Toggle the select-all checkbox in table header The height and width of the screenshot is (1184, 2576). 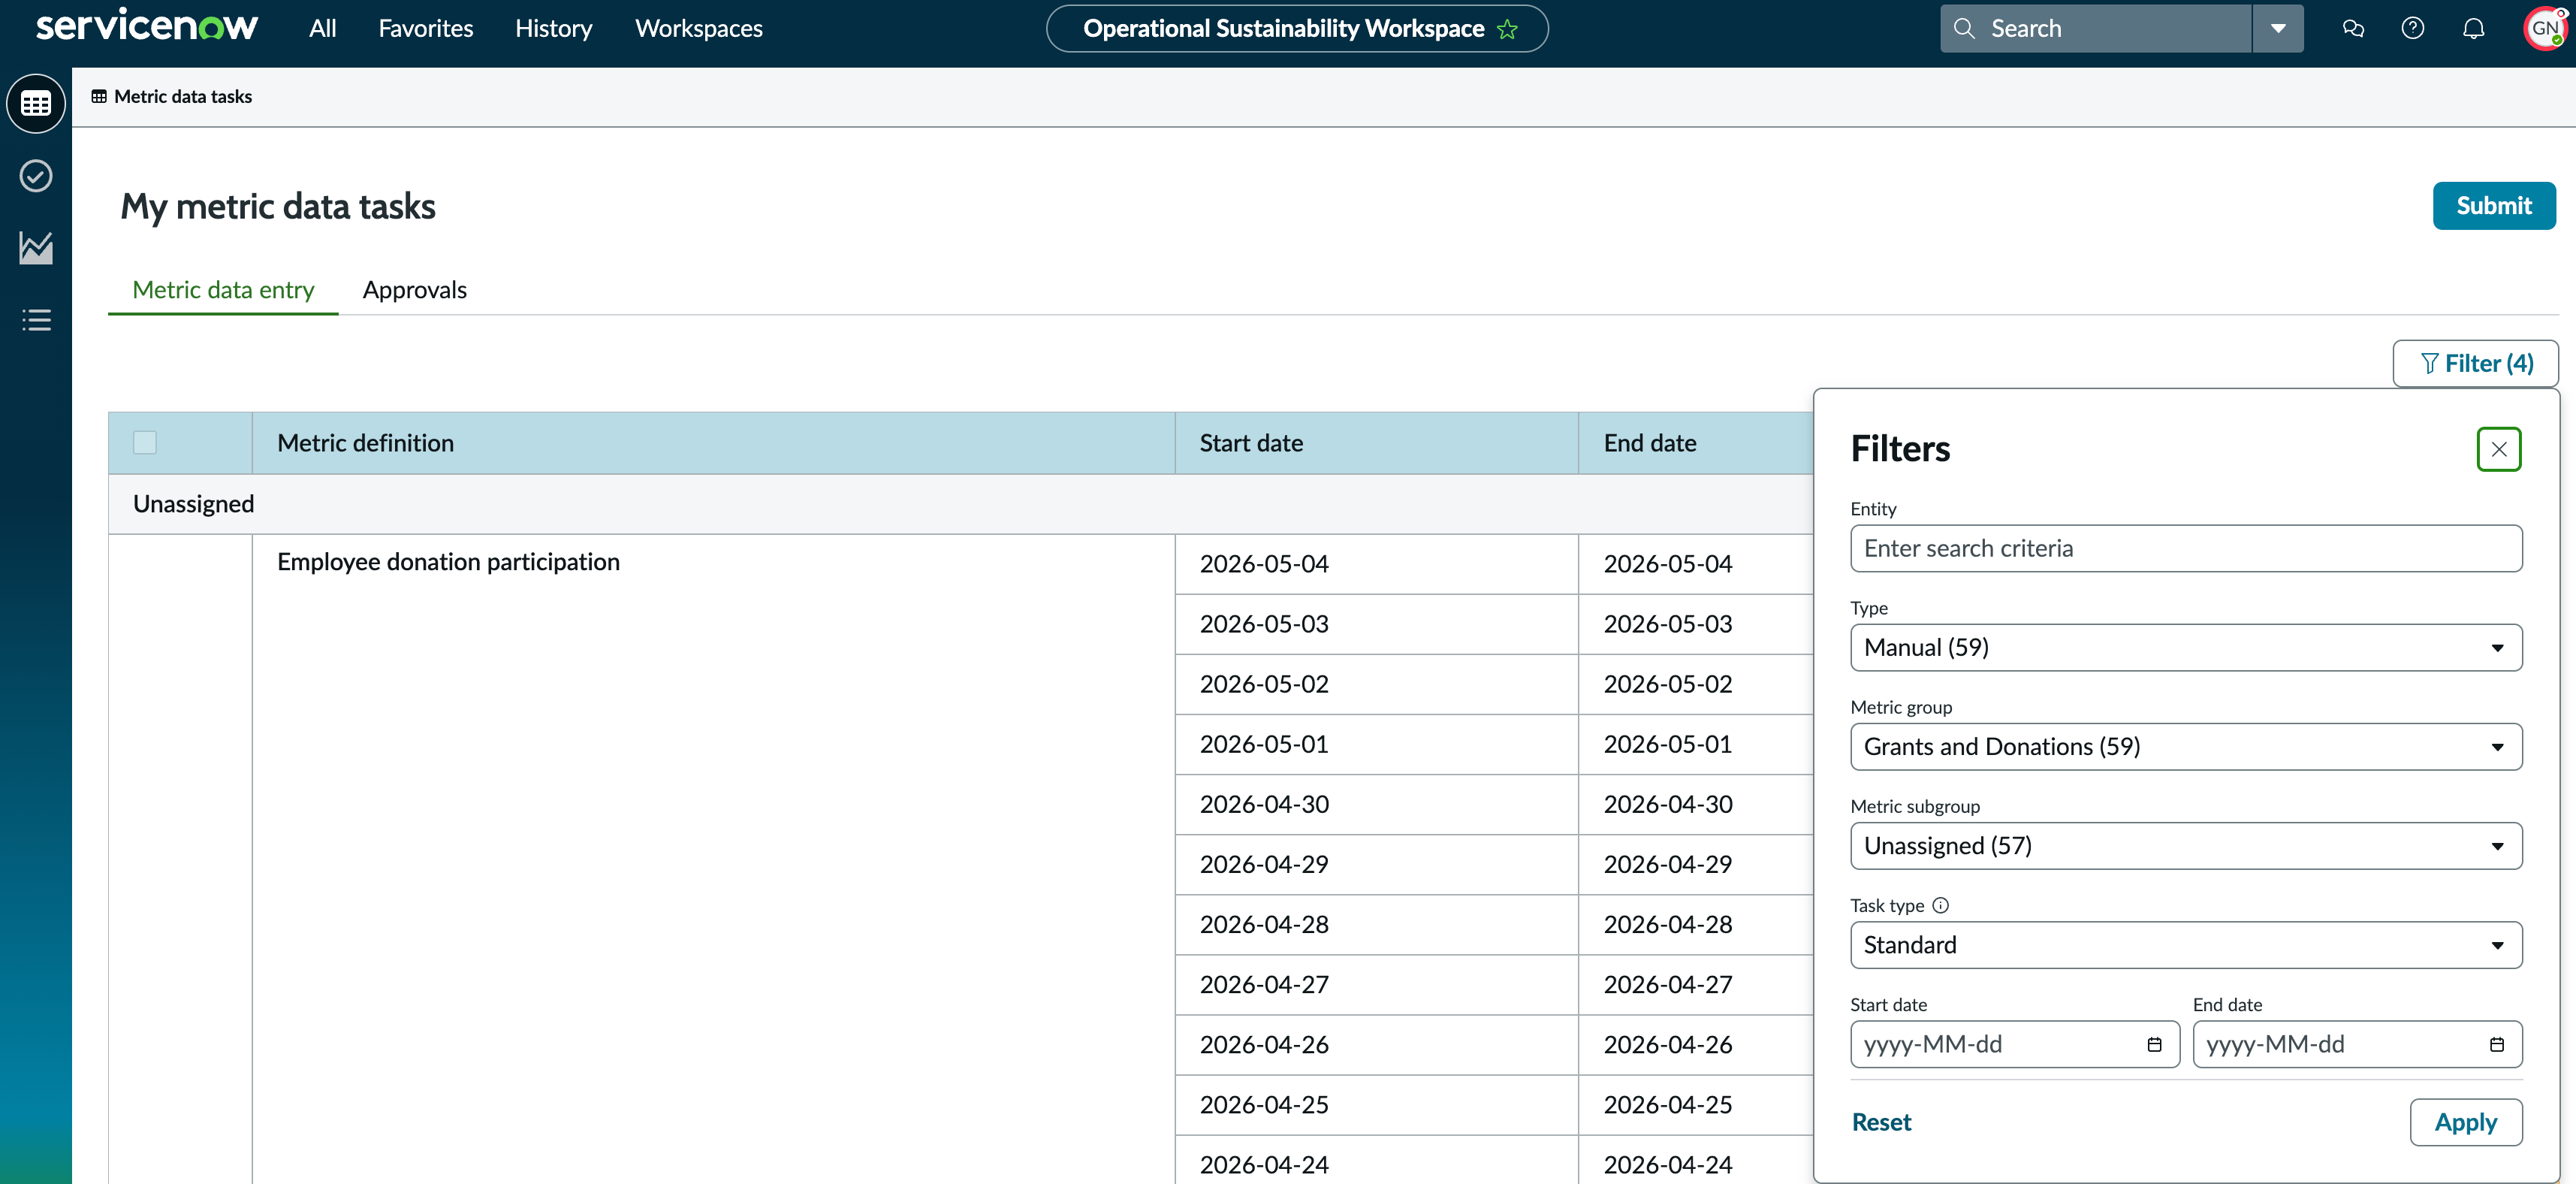tap(145, 442)
